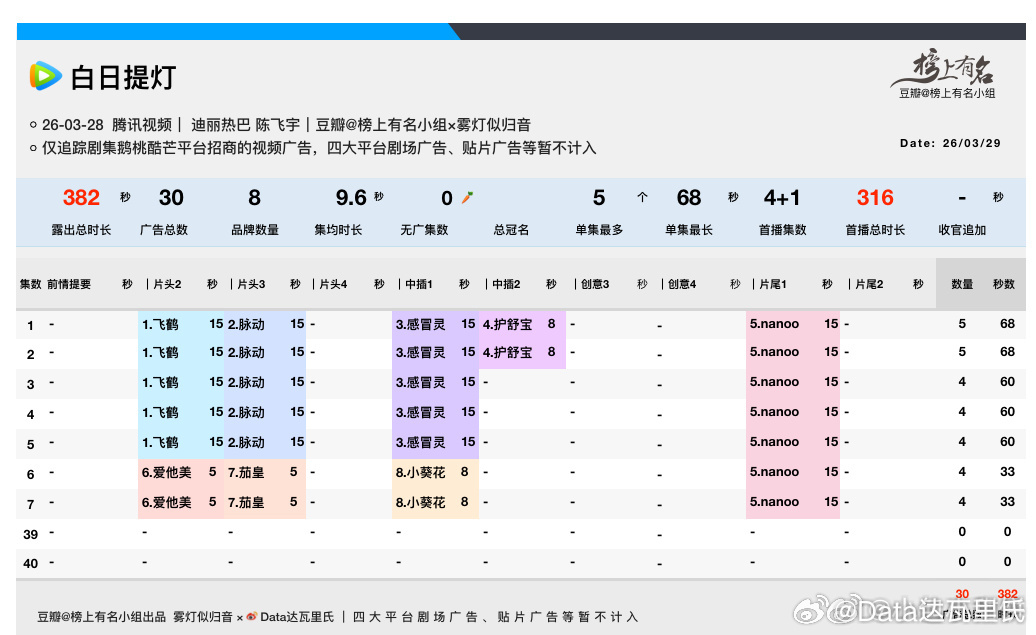Click 6.爱他美 in episode 6 row
1036x635 pixels.
click(x=166, y=472)
